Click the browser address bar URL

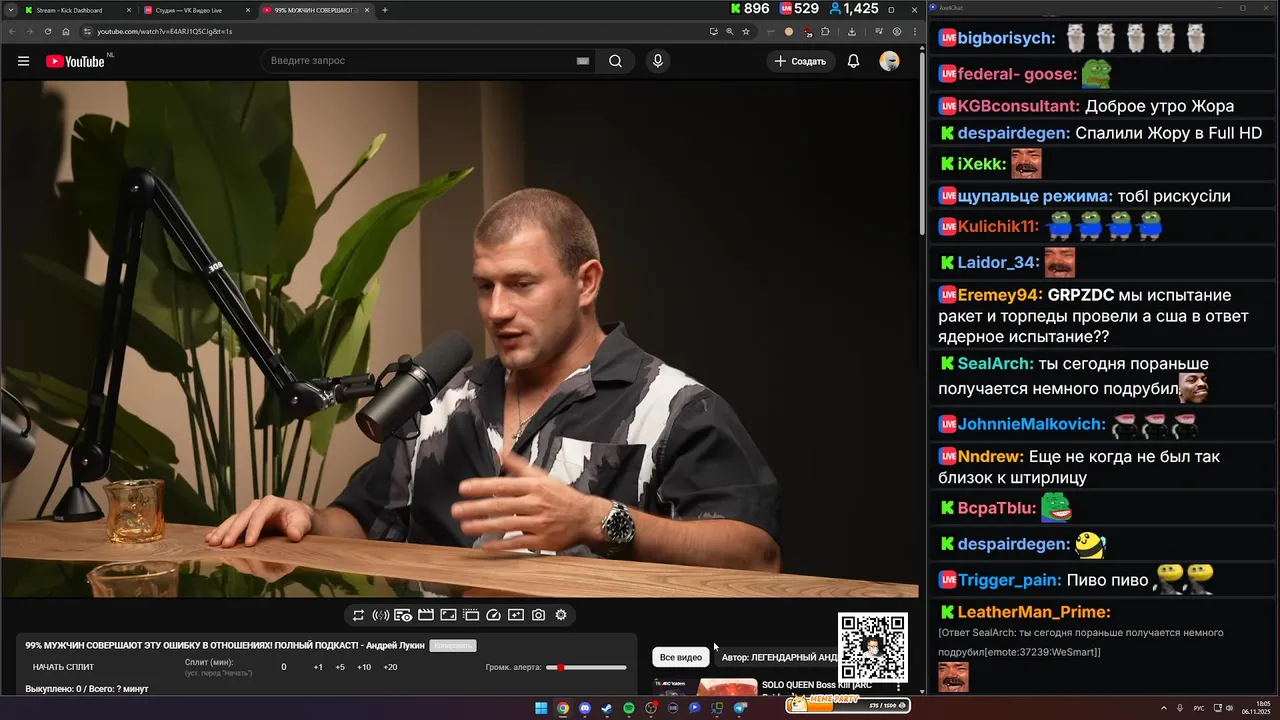click(x=164, y=31)
